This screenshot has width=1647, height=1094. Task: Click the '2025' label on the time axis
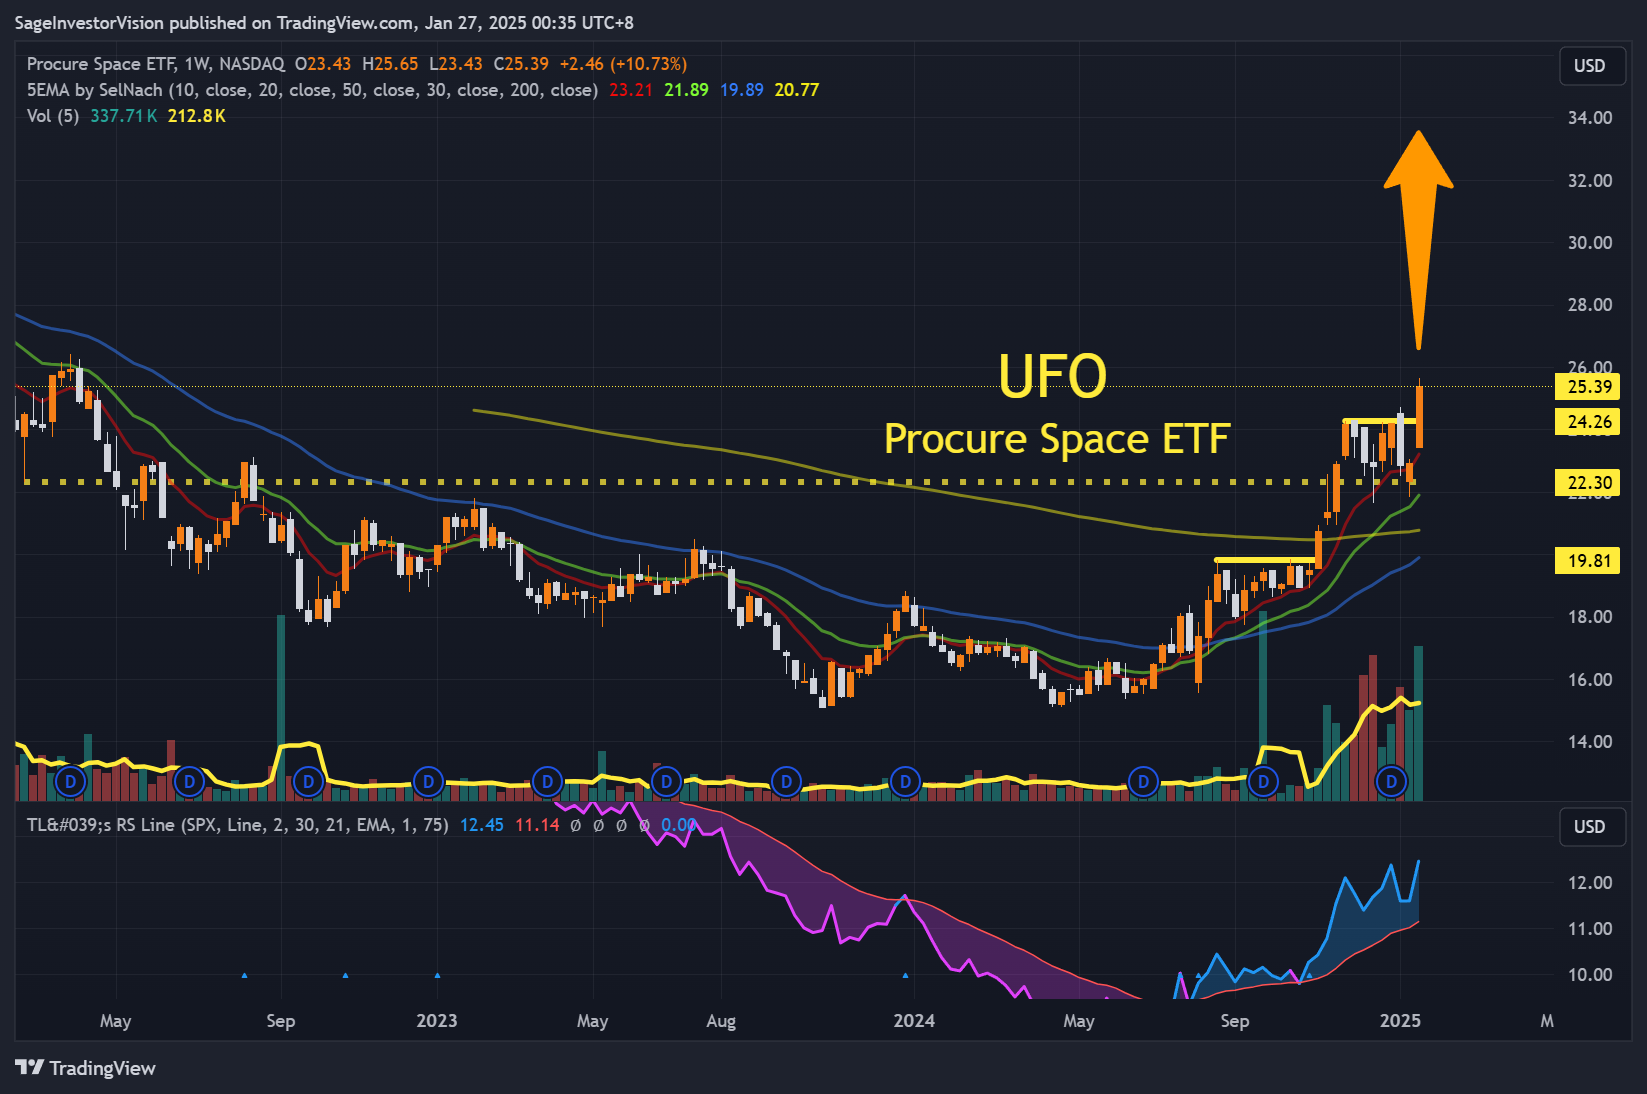1400,1021
